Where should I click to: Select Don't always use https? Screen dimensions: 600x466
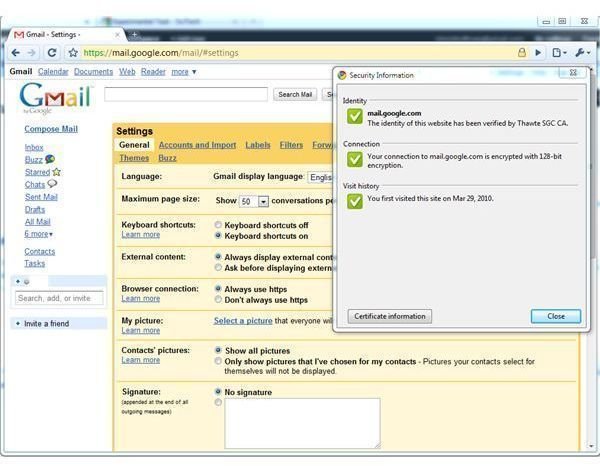click(x=218, y=300)
